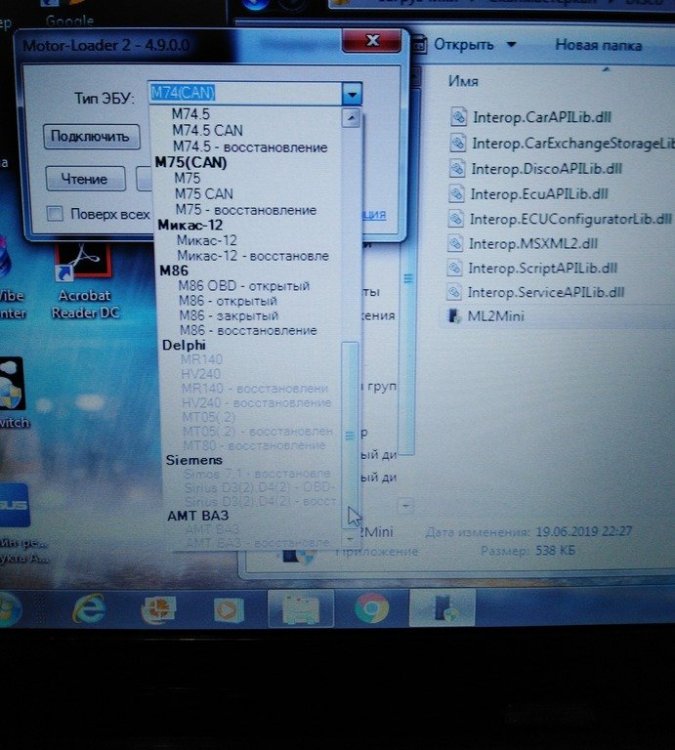Screen dimensions: 675x750
Task: Select Interop.CarExchangeStorageLib file icon
Action: click(x=458, y=143)
